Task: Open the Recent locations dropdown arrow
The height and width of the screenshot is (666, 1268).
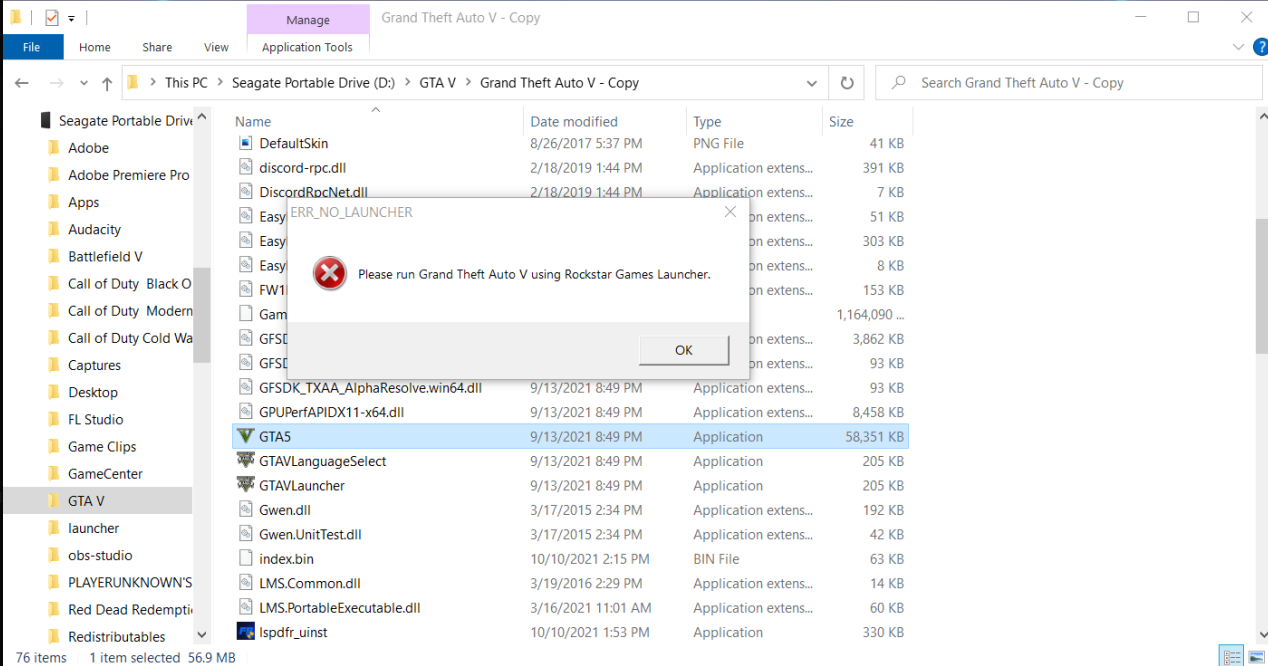Action: tap(83, 84)
